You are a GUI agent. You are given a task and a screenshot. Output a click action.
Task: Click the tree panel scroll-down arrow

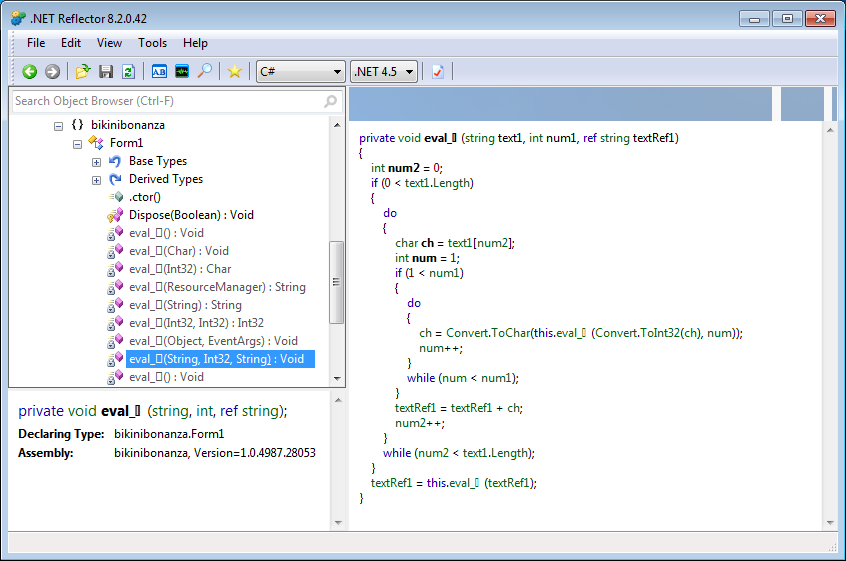click(337, 378)
